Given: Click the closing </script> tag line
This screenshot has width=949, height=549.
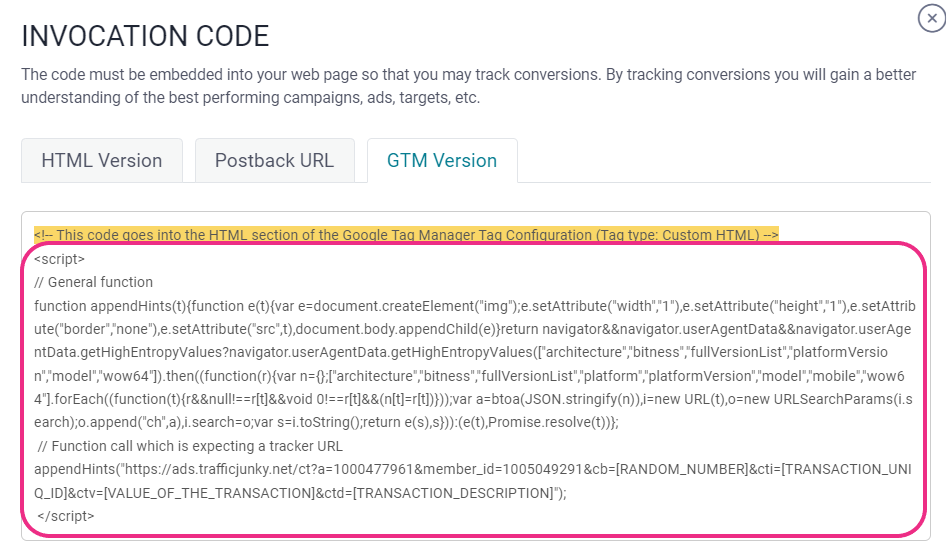Looking at the screenshot, I should pos(65,516).
